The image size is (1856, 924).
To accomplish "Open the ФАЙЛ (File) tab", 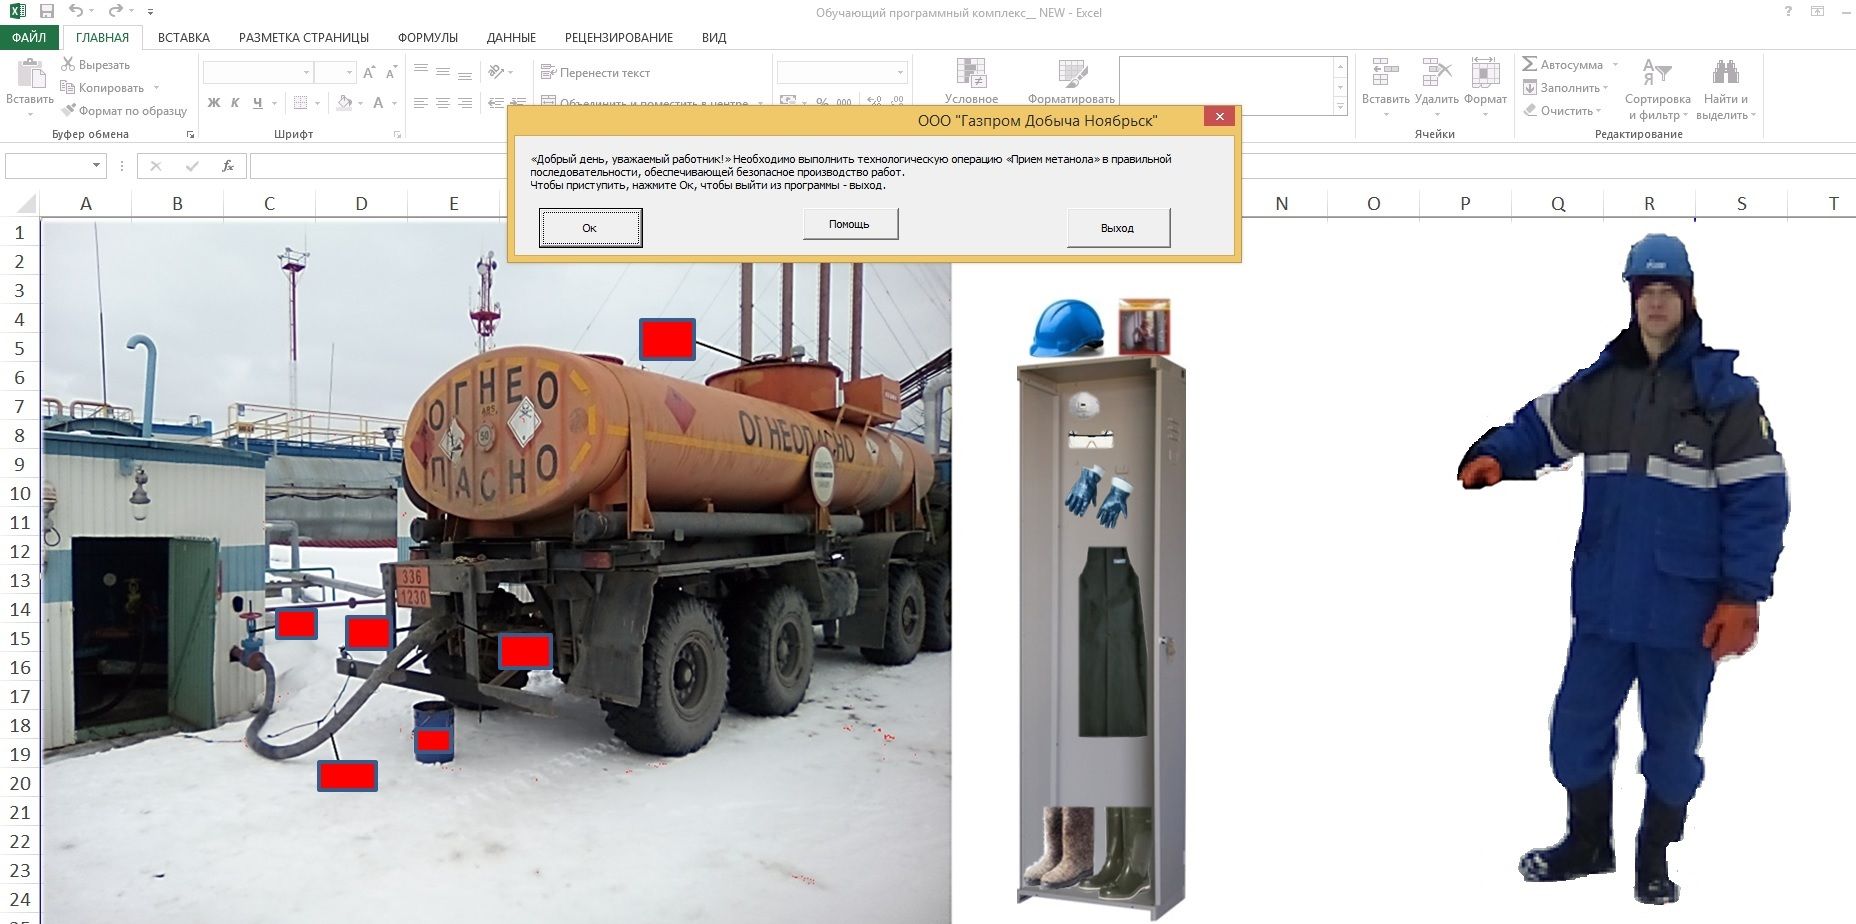I will pyautogui.click(x=29, y=37).
